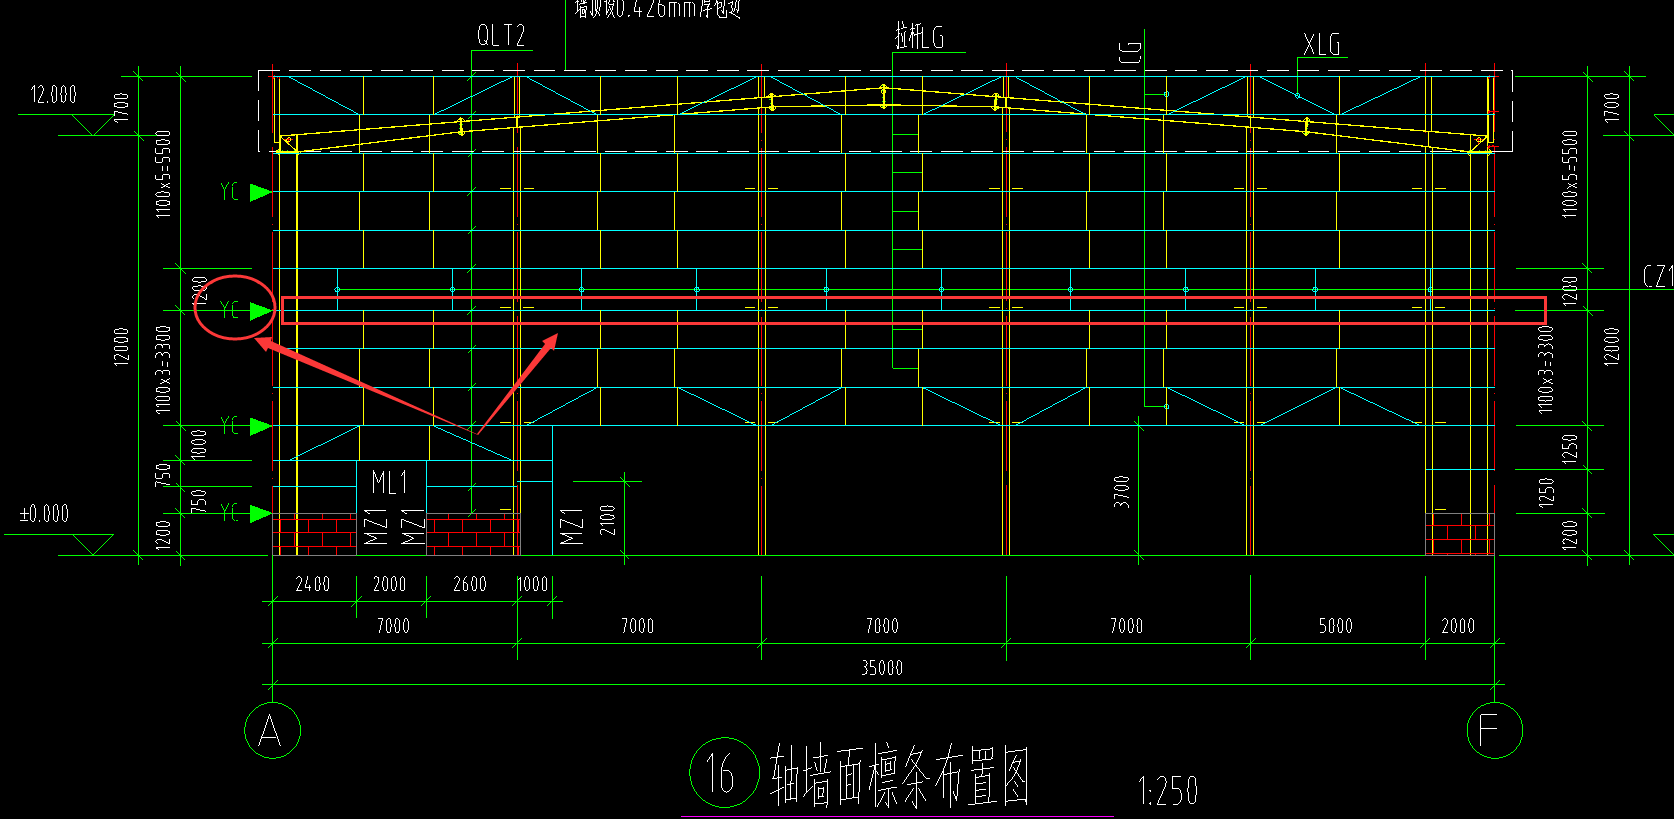Screen dimensions: 1674x819
Task: Click the 35000 overall length dimension
Action: 882,668
